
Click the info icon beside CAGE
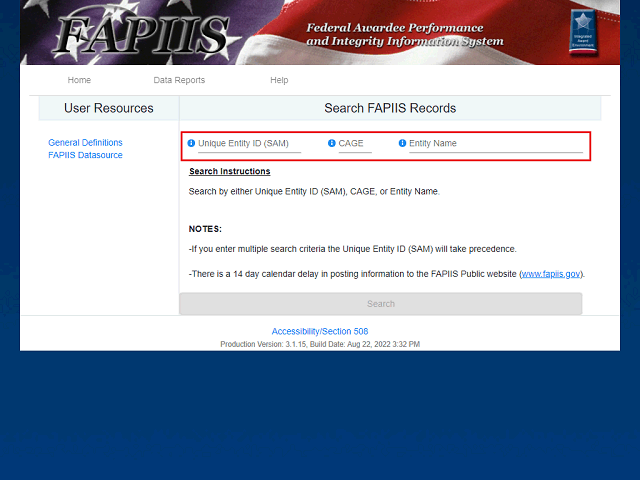point(331,143)
